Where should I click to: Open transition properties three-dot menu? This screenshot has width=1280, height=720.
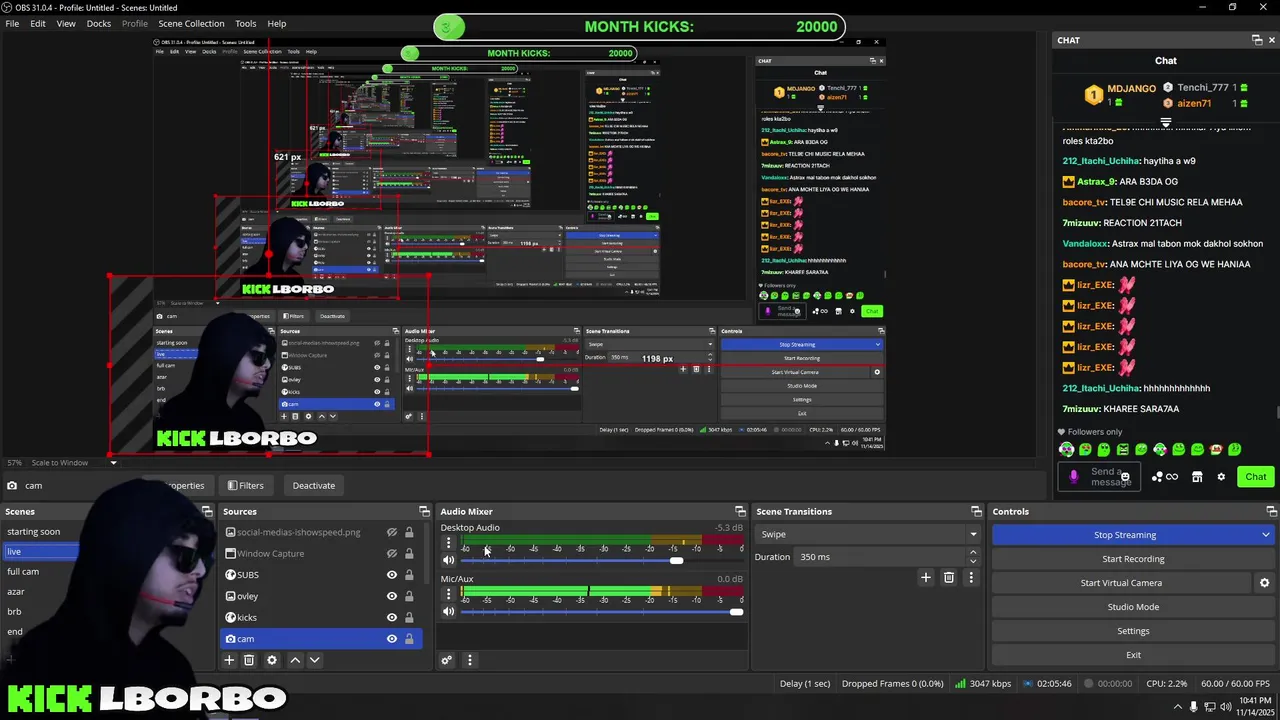(x=970, y=577)
